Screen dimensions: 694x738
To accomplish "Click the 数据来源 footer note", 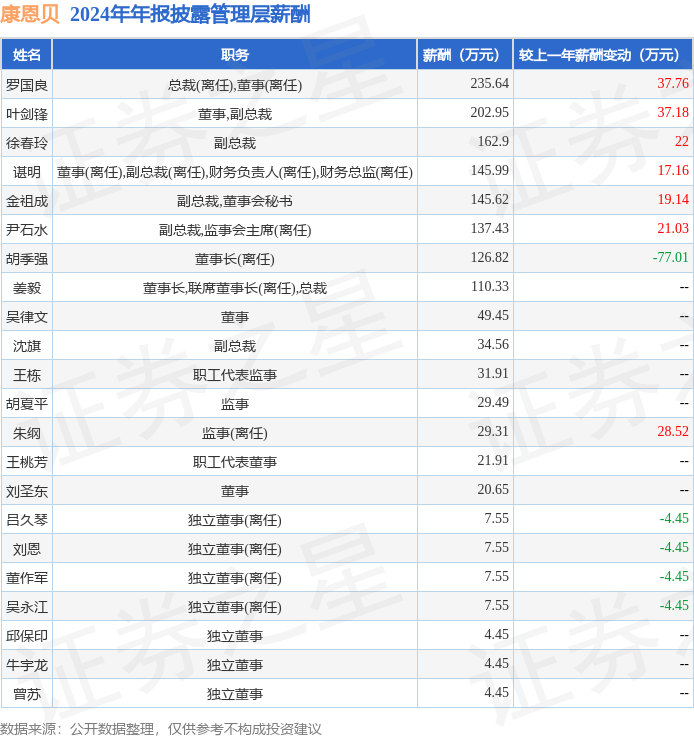I will [x=160, y=729].
